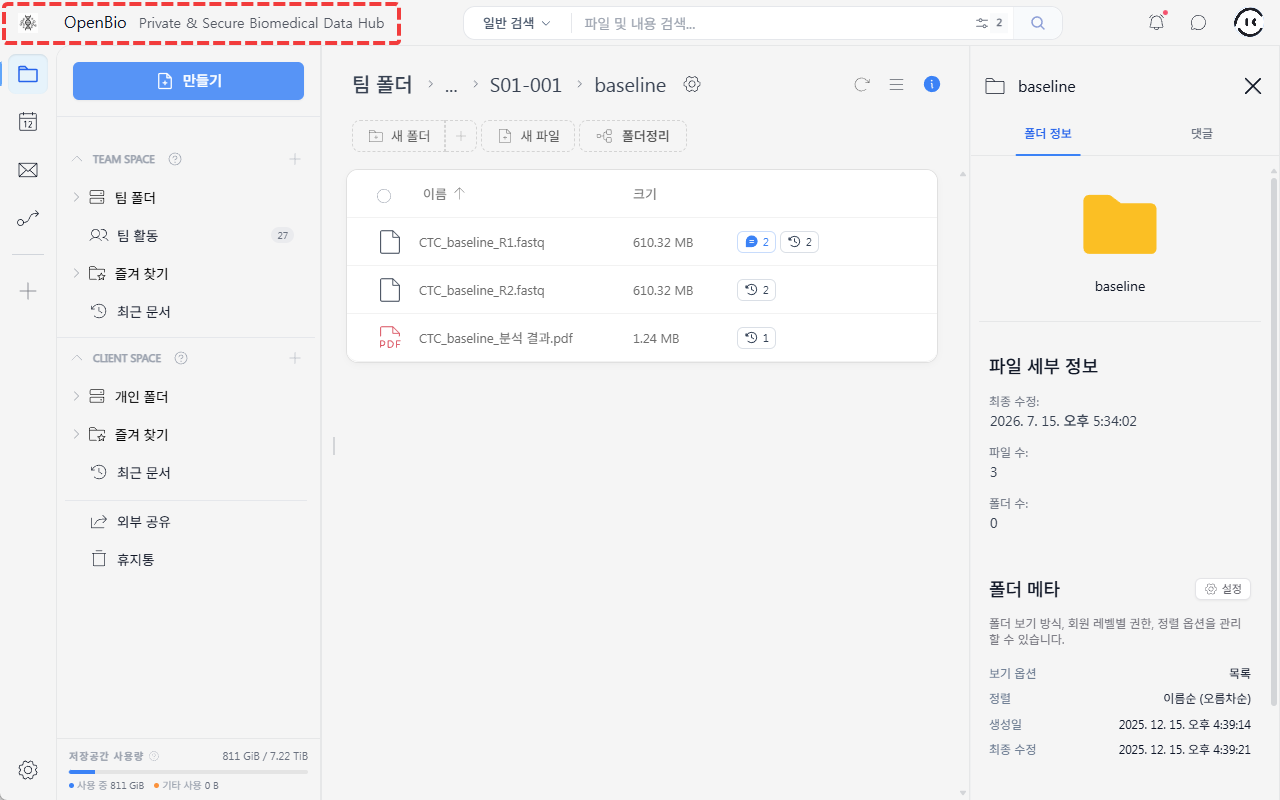Go to S01-001 breadcrumb
This screenshot has width=1280, height=800.
[x=526, y=85]
